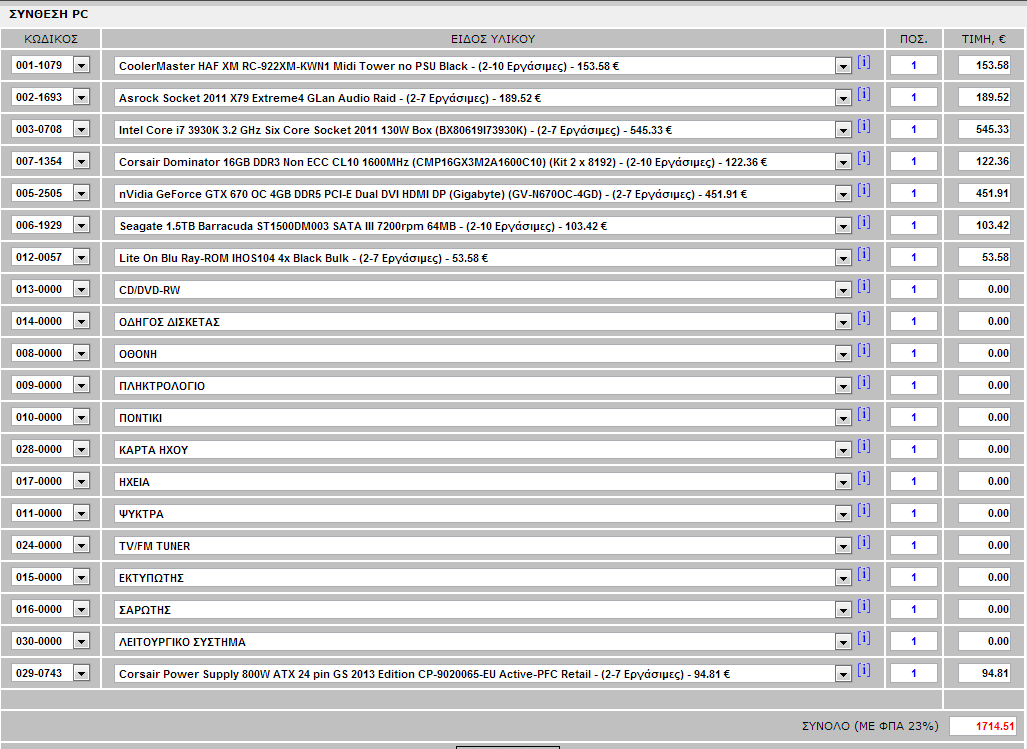Edit quantity field for ΟΘΟΝΗ row
The height and width of the screenshot is (749, 1027).
point(914,354)
